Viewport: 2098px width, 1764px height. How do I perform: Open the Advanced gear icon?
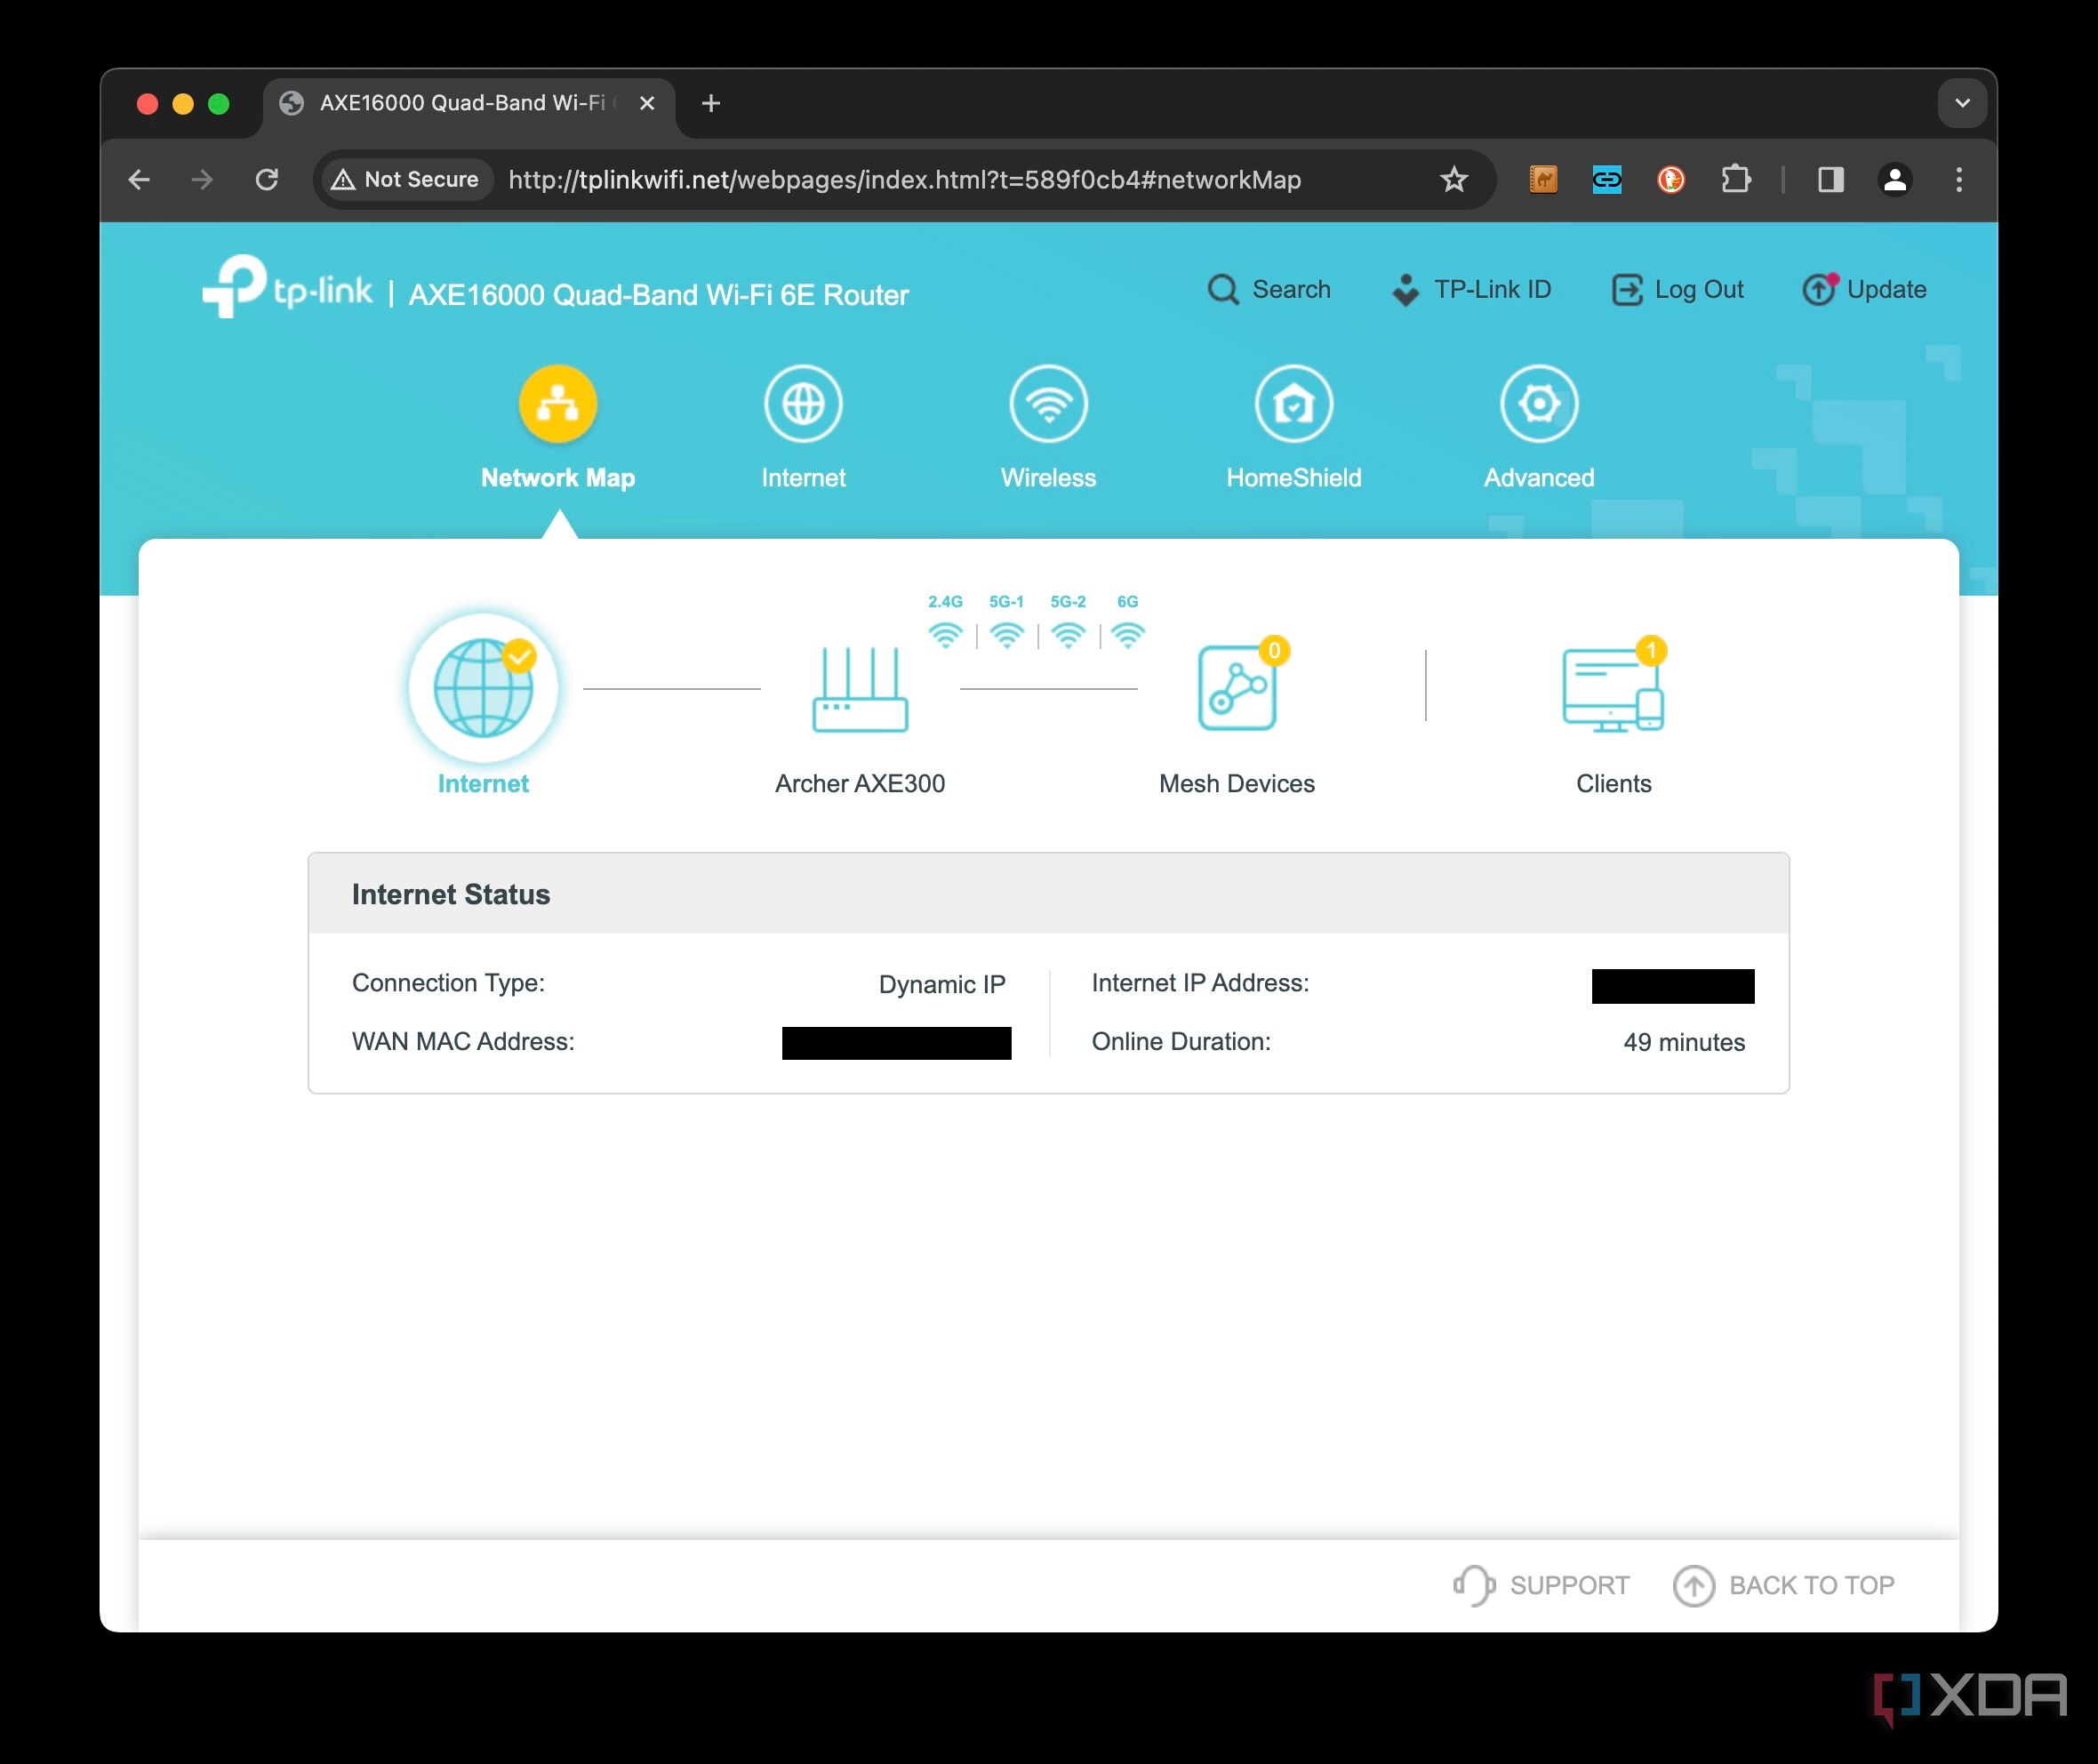pyautogui.click(x=1539, y=404)
